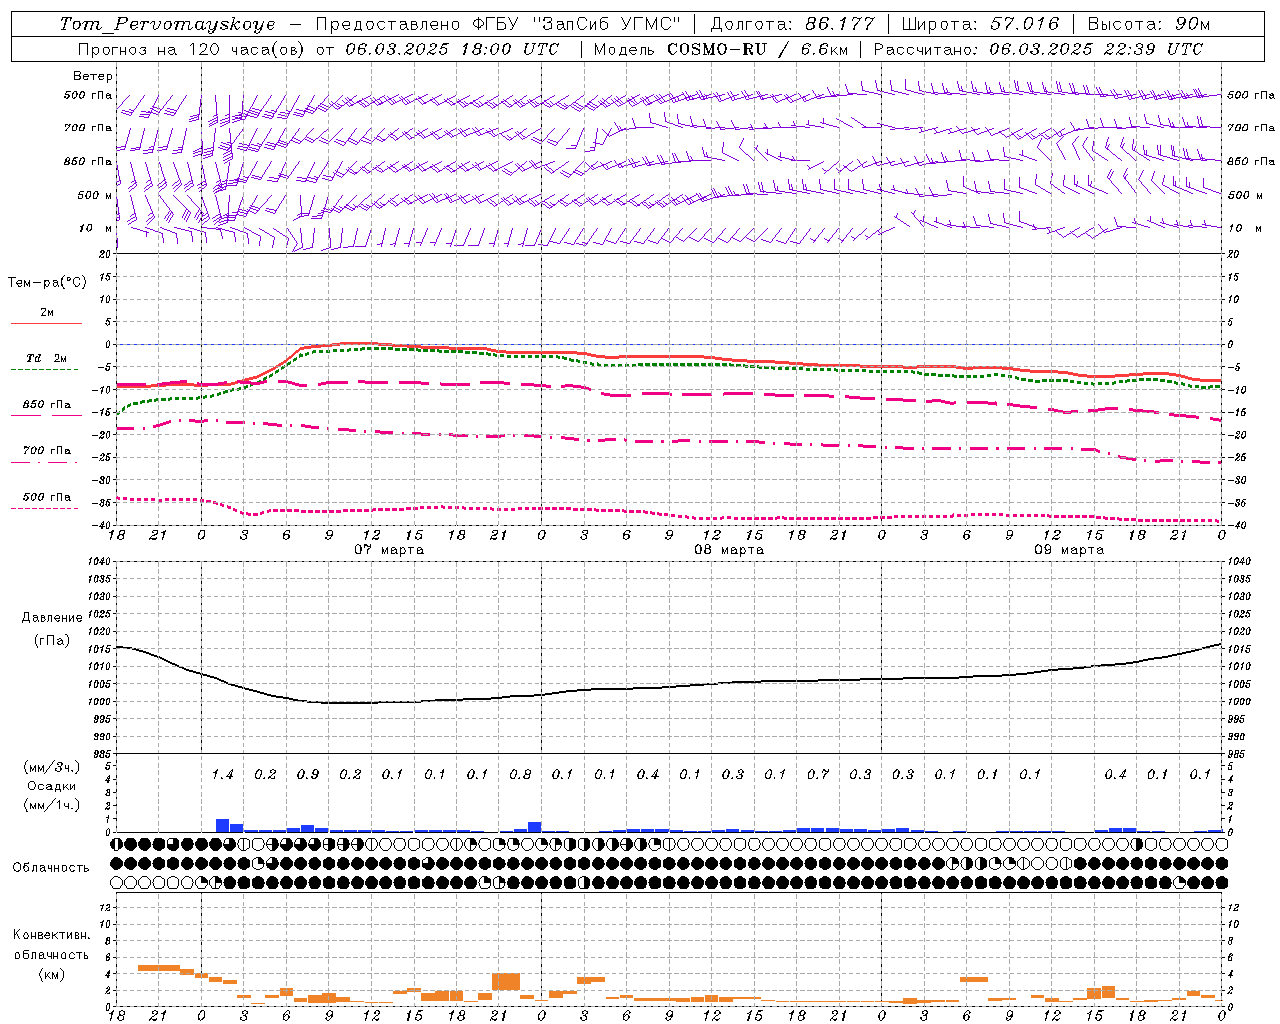1280x1024 pixels.
Task: Click the 'Осадки' precipitation label
Action: coord(51,787)
